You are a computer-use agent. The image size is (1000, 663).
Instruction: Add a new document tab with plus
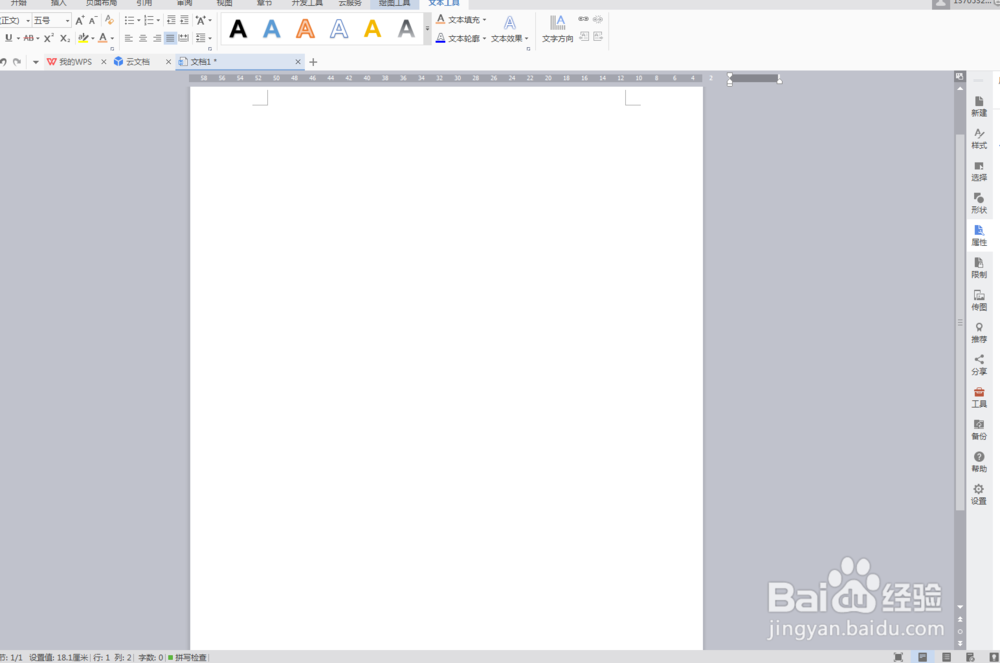tap(313, 62)
